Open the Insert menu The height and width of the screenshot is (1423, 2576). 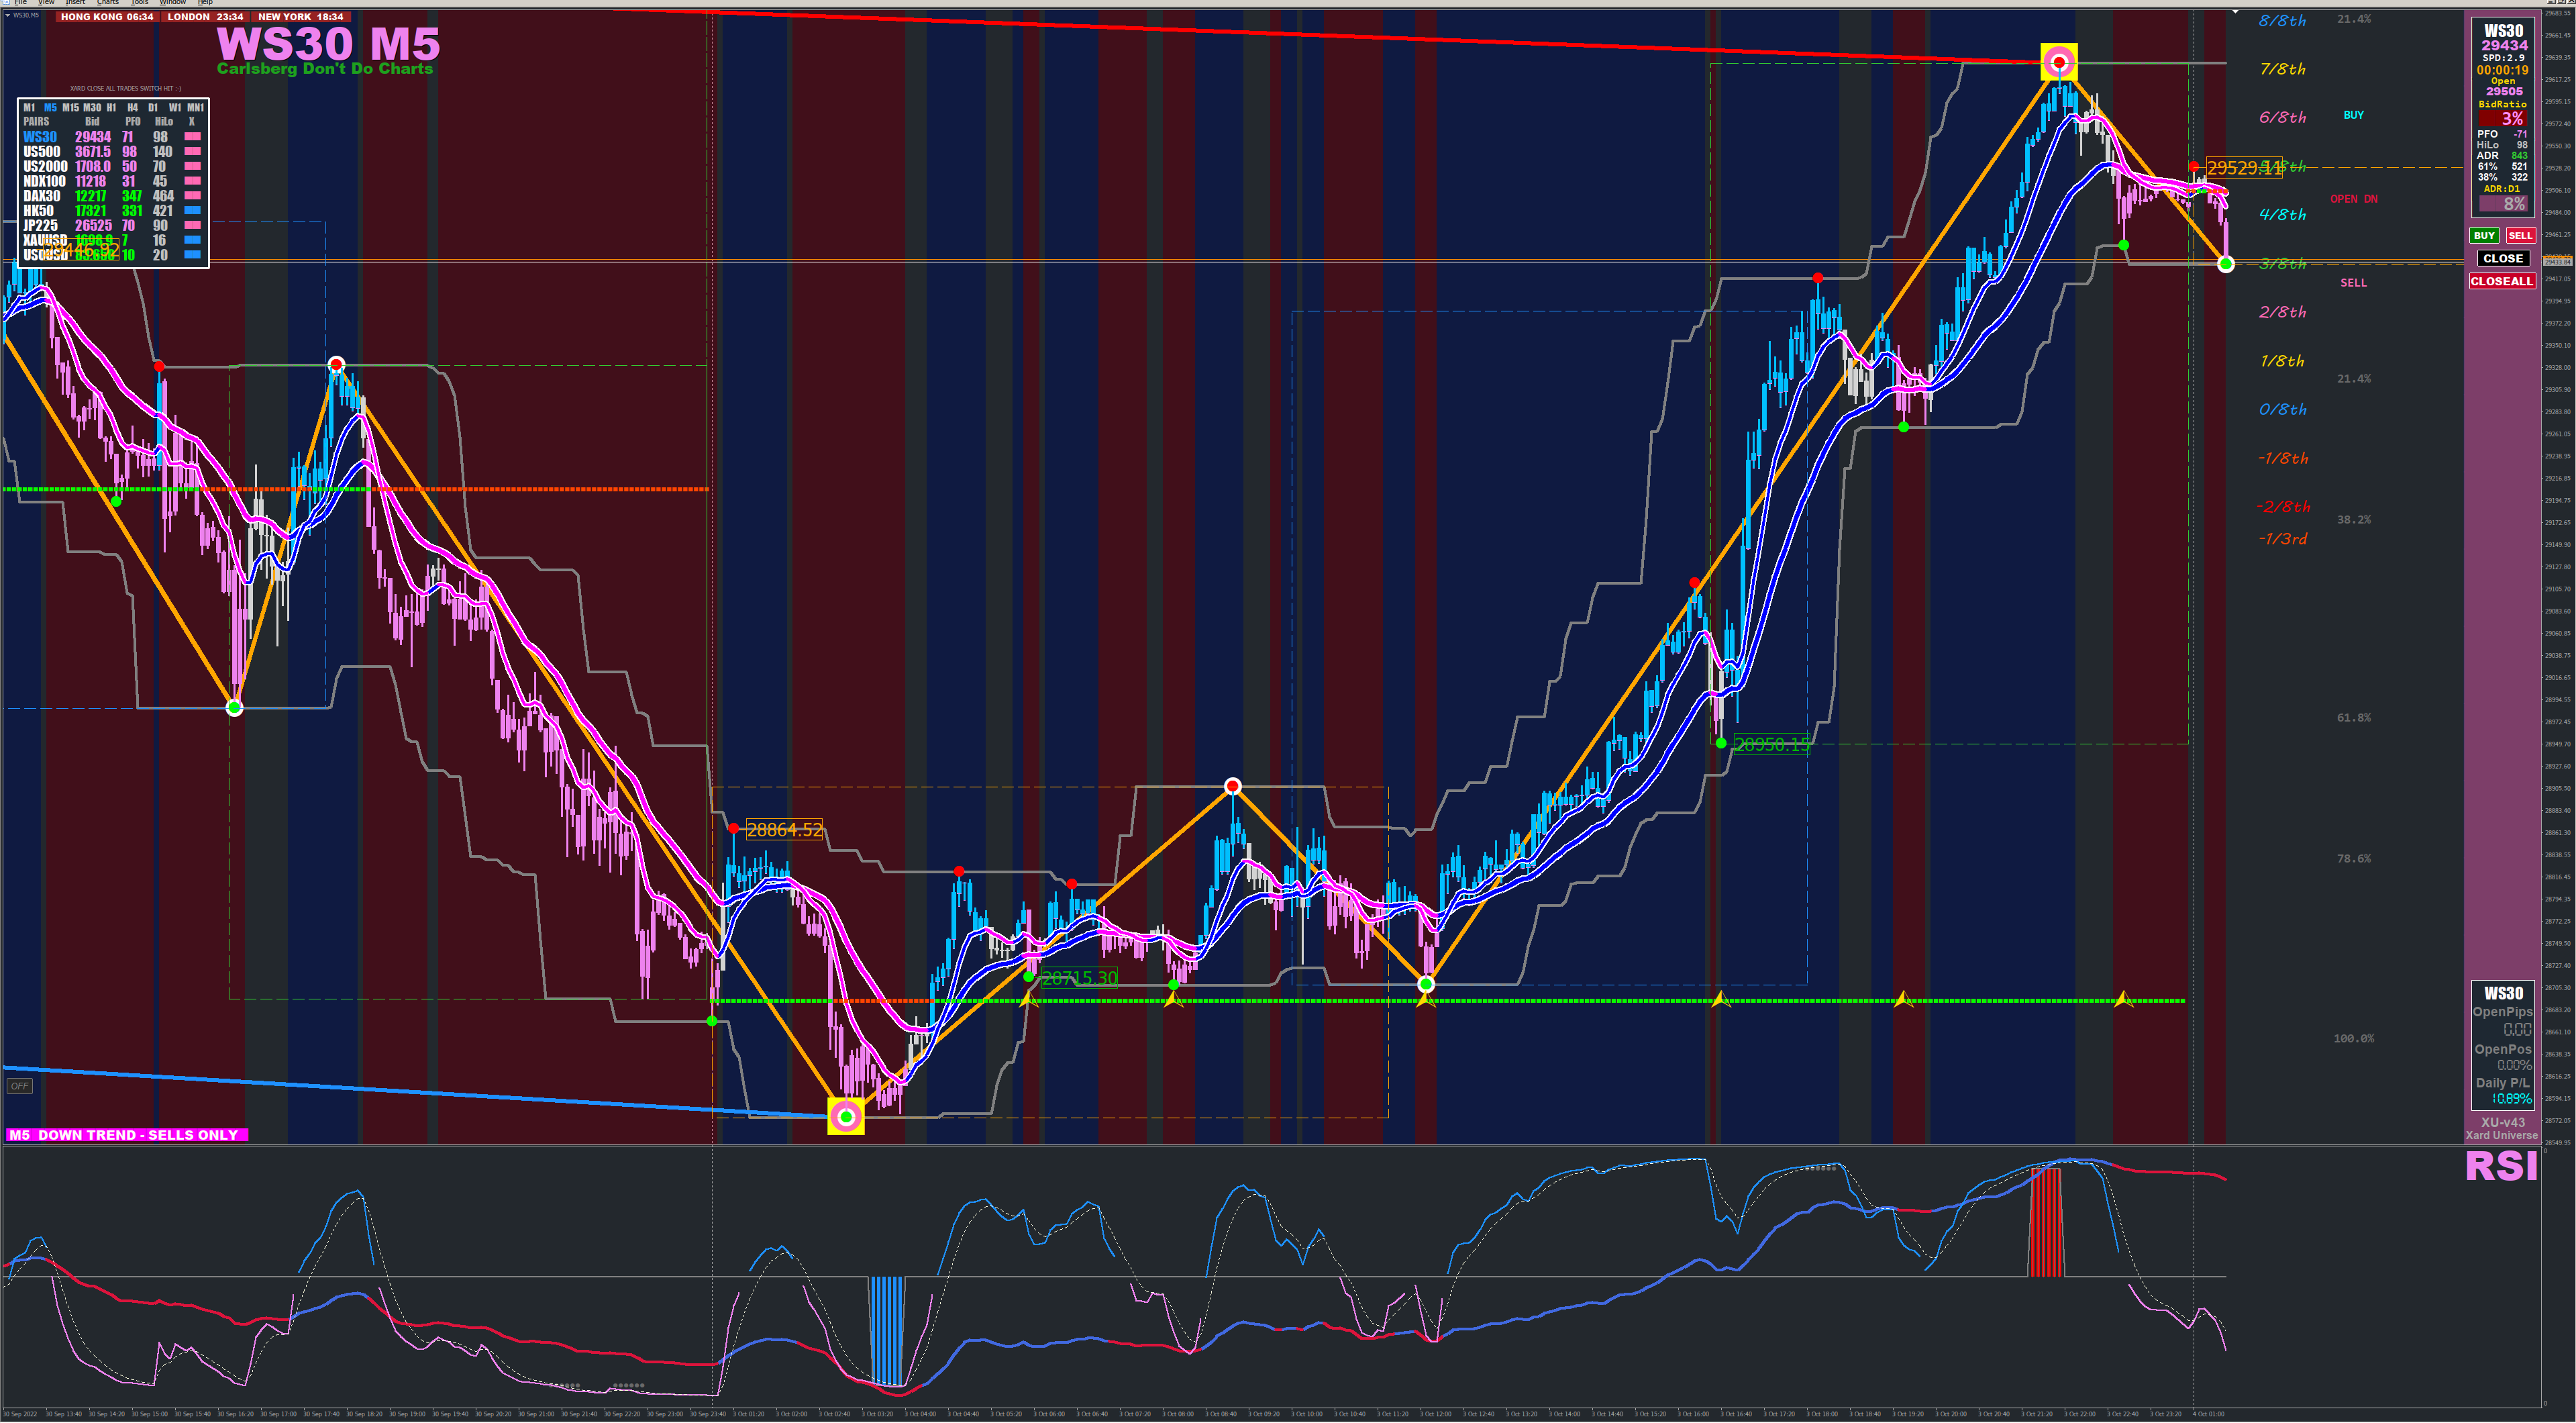[x=75, y=3]
